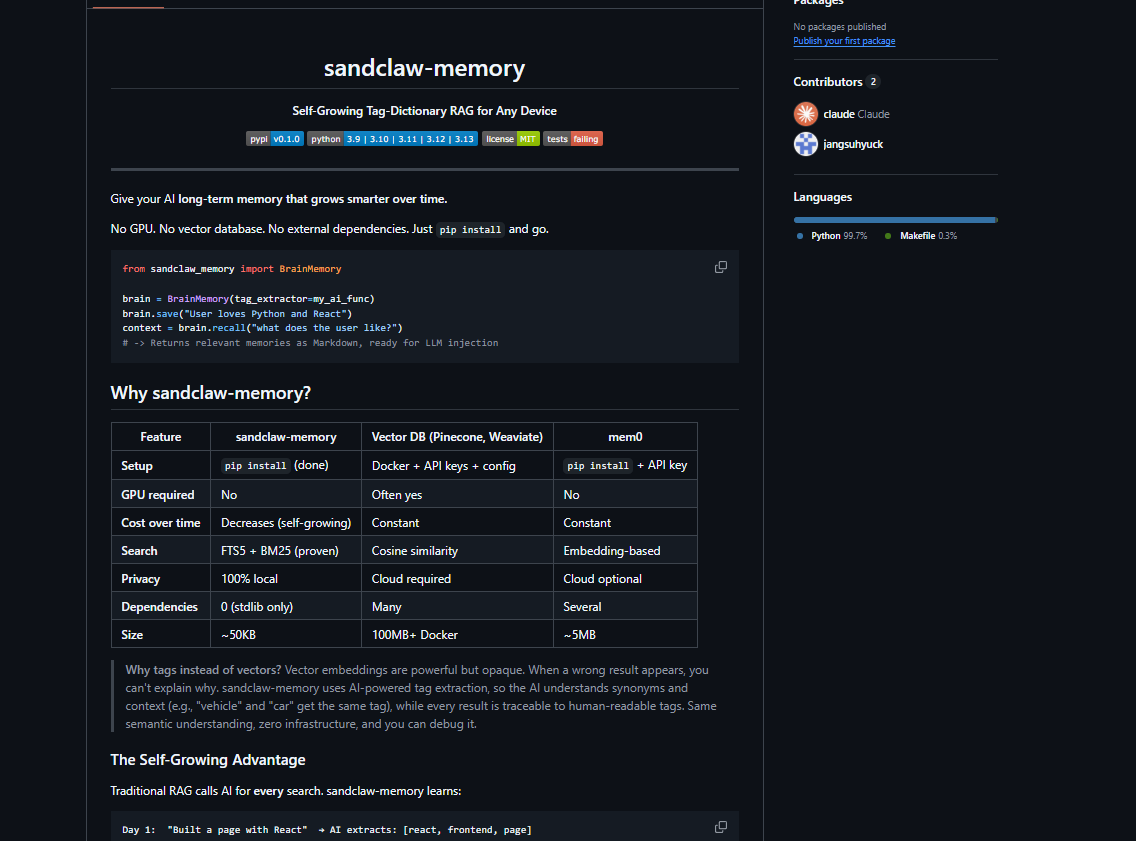
Task: Open claude's contributor profile name
Action: tap(838, 113)
